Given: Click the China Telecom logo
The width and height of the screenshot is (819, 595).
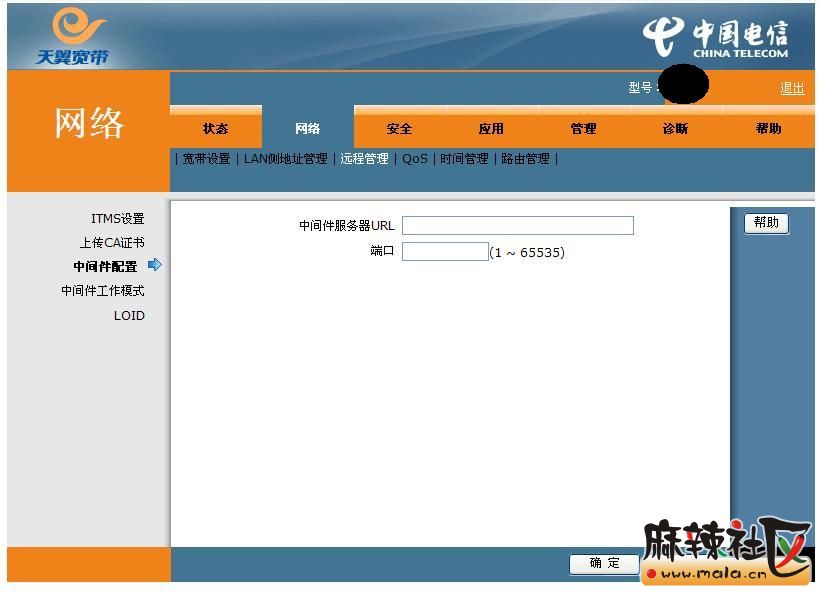Looking at the screenshot, I should click(715, 38).
